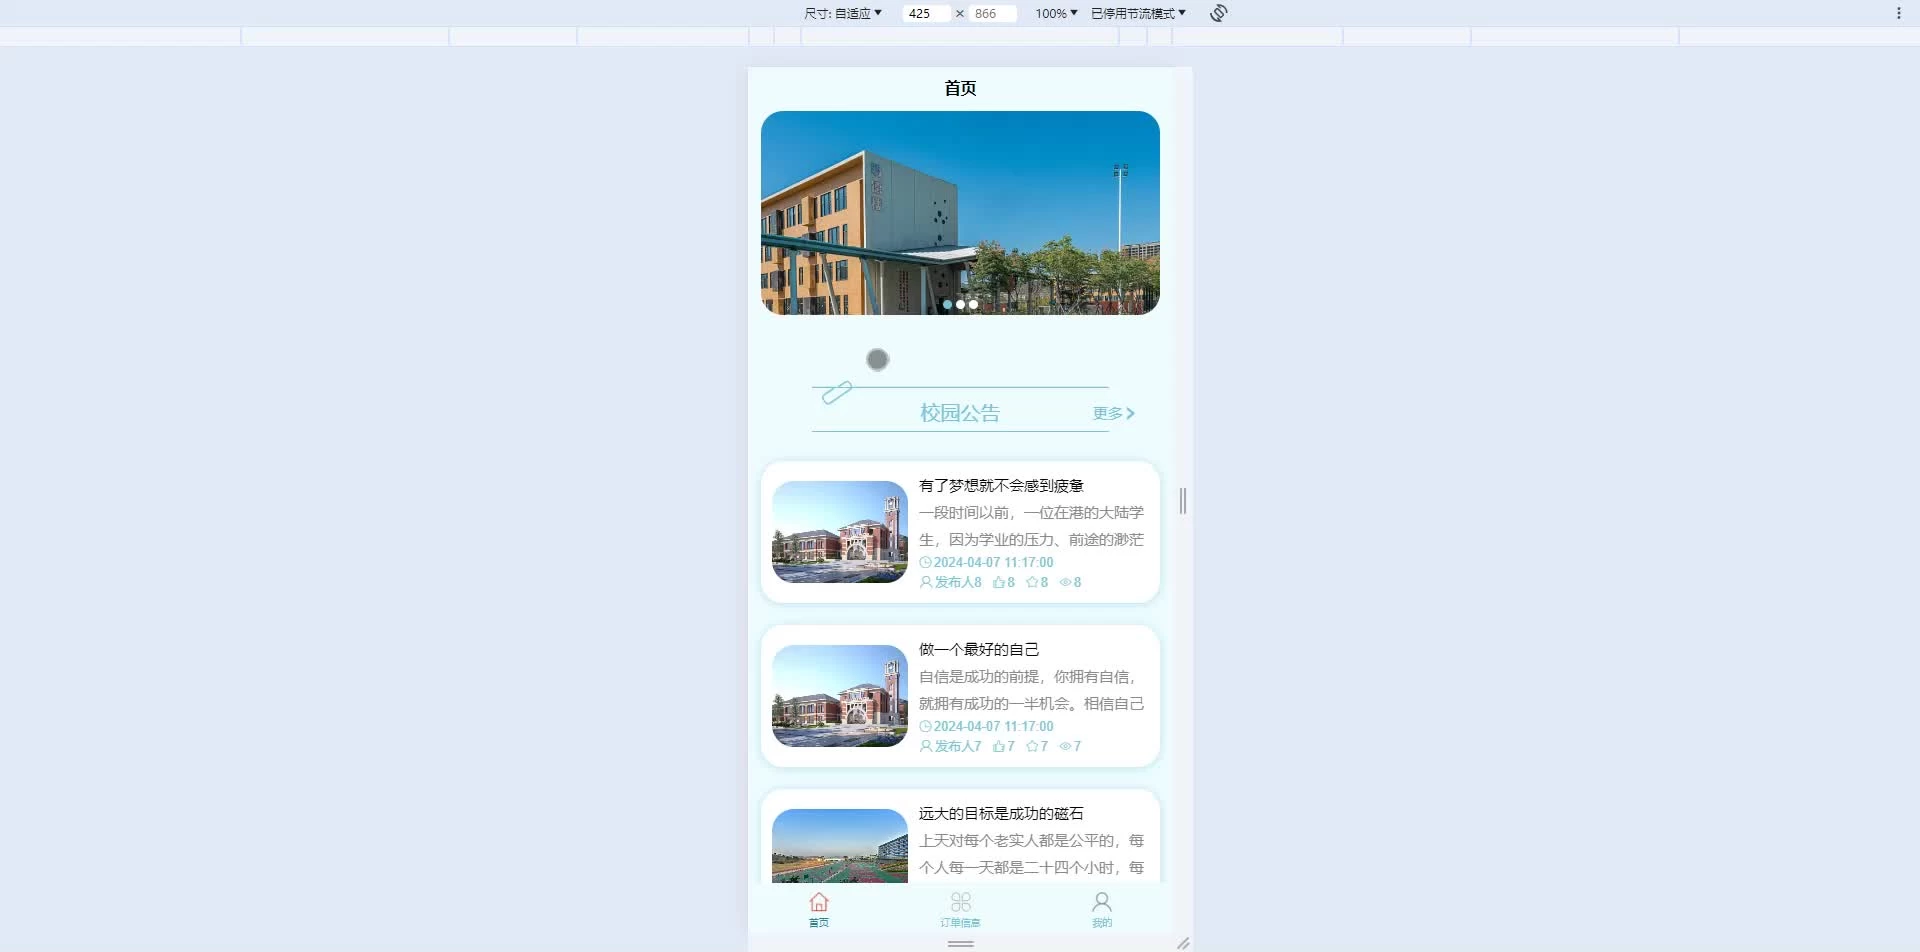The image size is (1920, 952).
Task: Click the 发布人8 publisher label
Action: coord(958,582)
